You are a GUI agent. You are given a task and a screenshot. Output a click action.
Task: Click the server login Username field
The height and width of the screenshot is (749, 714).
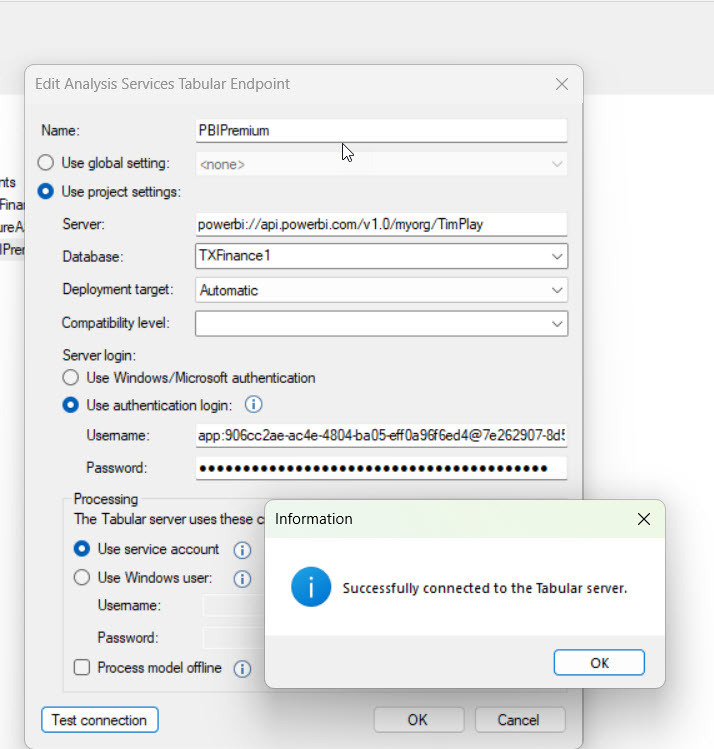point(381,436)
